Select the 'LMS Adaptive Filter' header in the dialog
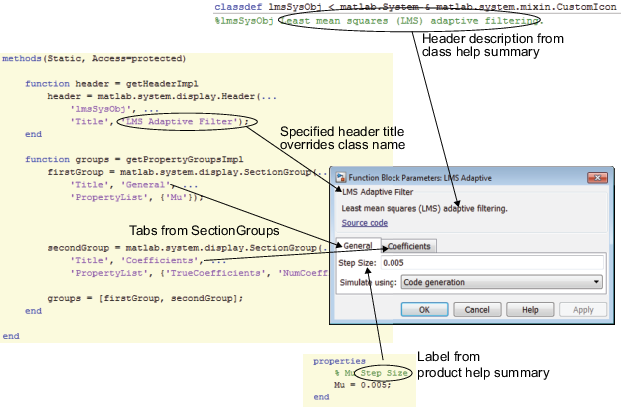 click(x=377, y=192)
